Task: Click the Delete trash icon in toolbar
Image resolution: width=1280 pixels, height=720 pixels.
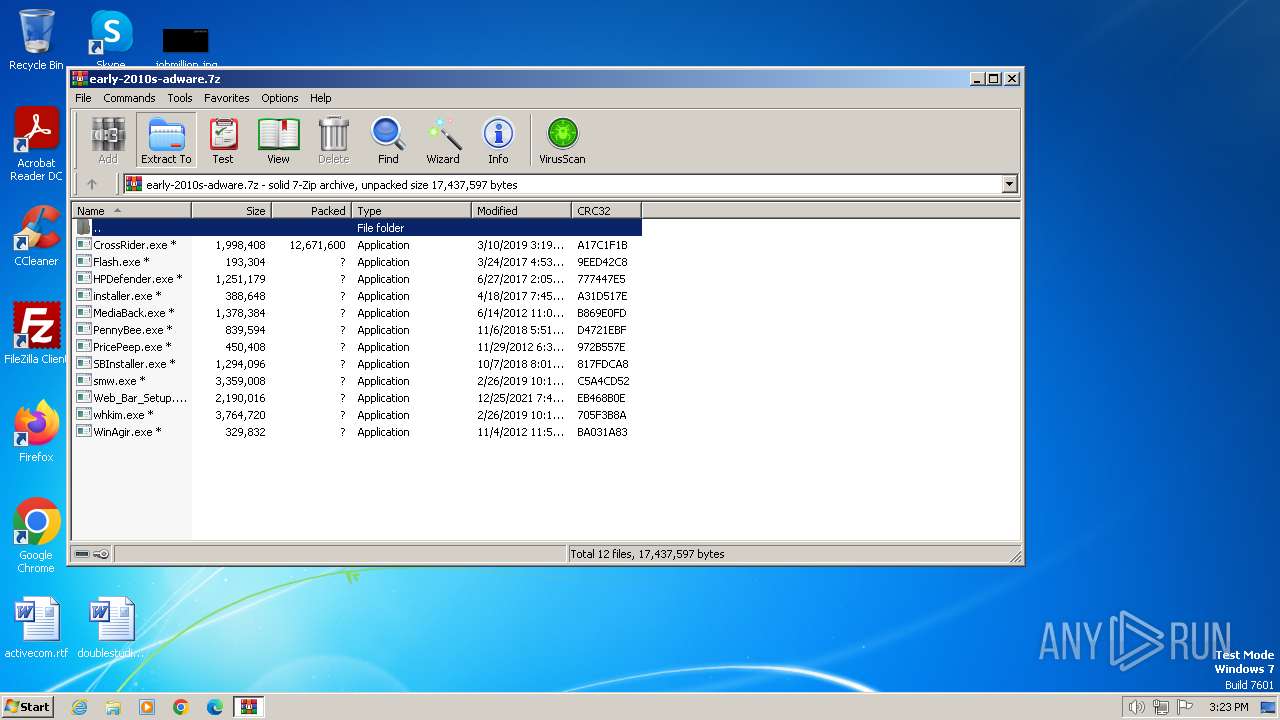Action: click(x=333, y=140)
